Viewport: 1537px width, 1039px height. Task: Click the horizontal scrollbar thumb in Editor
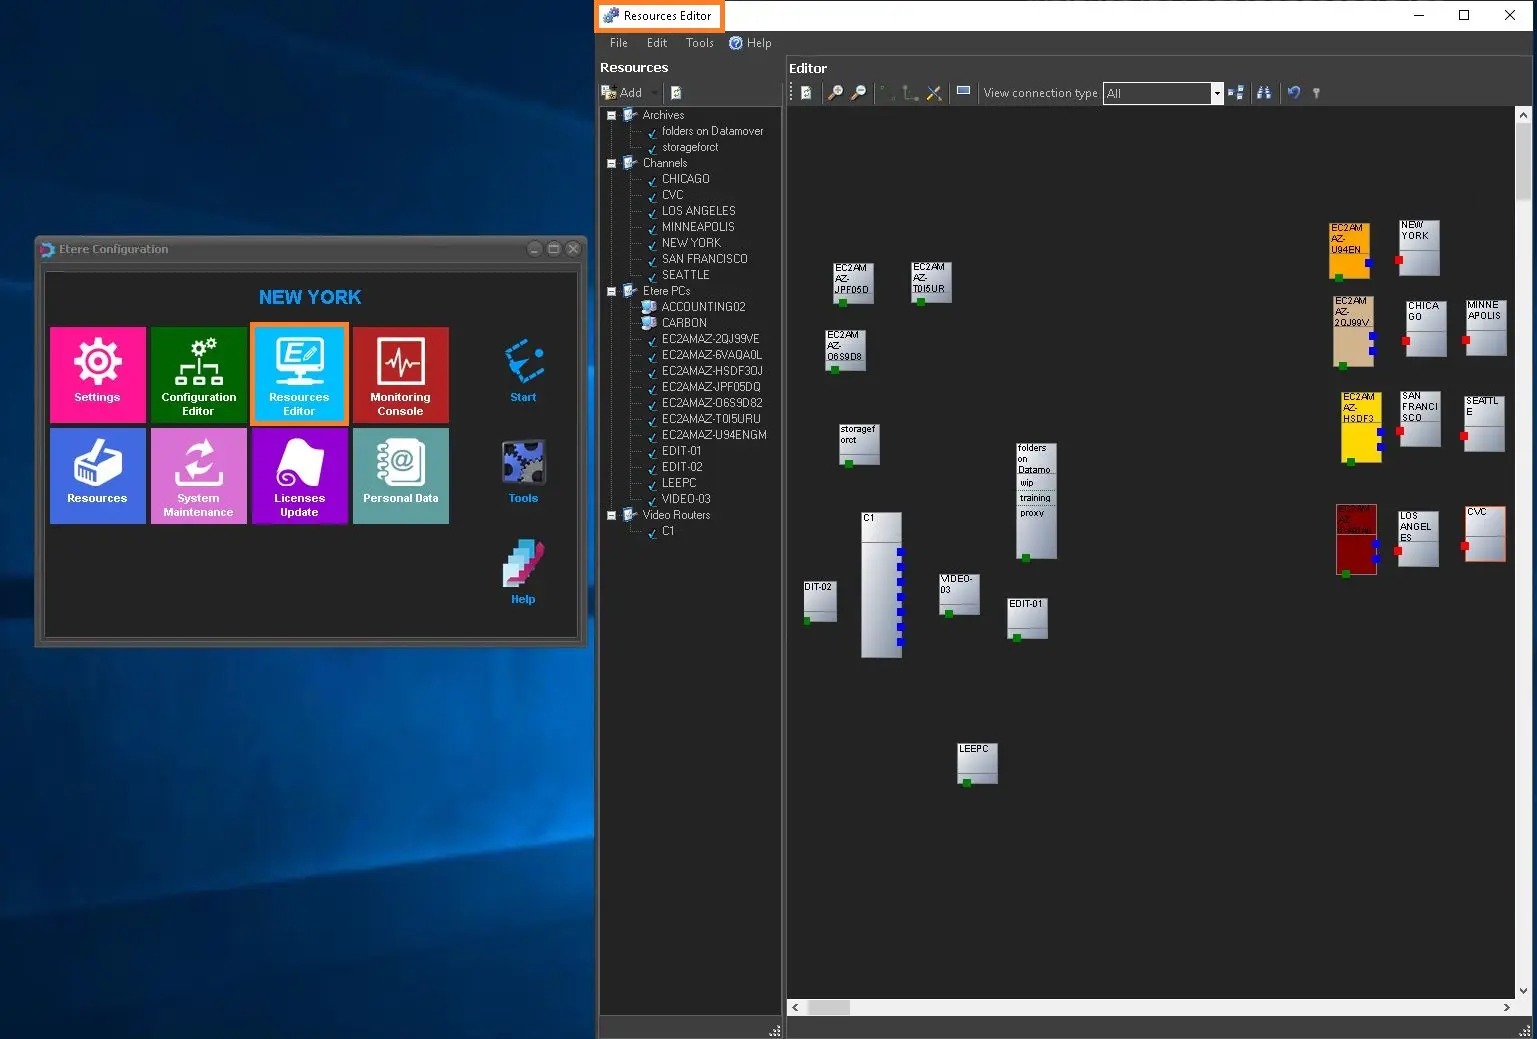coord(828,1008)
